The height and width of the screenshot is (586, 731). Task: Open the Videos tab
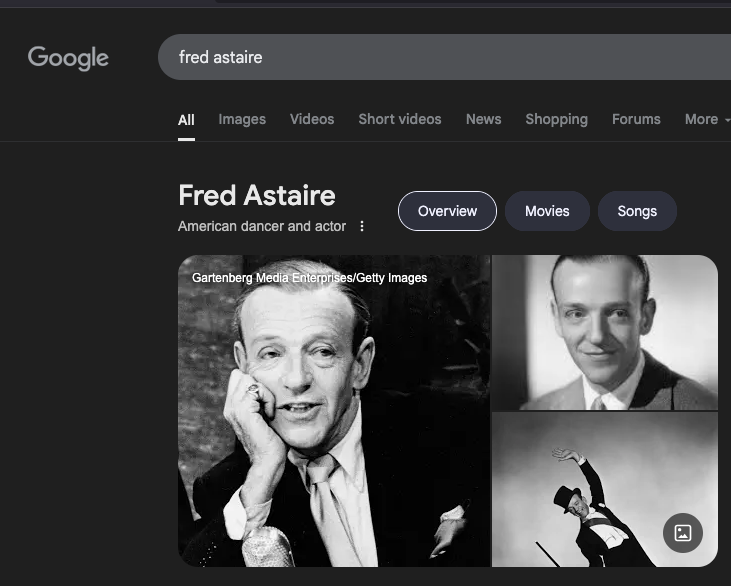(312, 119)
